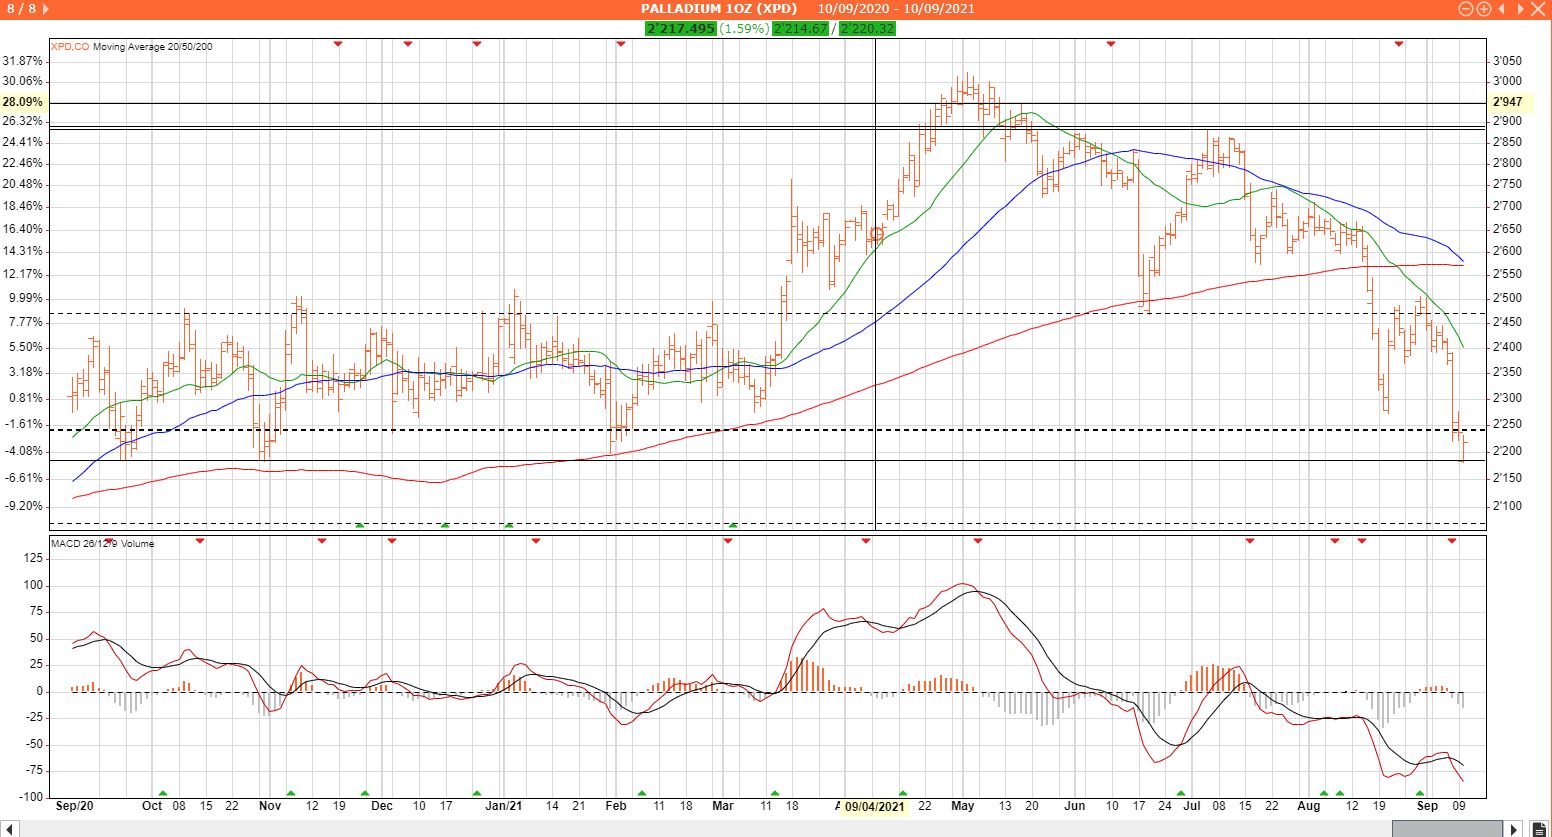This screenshot has width=1552, height=837.
Task: Click the green bid price 2'214.67
Action: click(800, 28)
